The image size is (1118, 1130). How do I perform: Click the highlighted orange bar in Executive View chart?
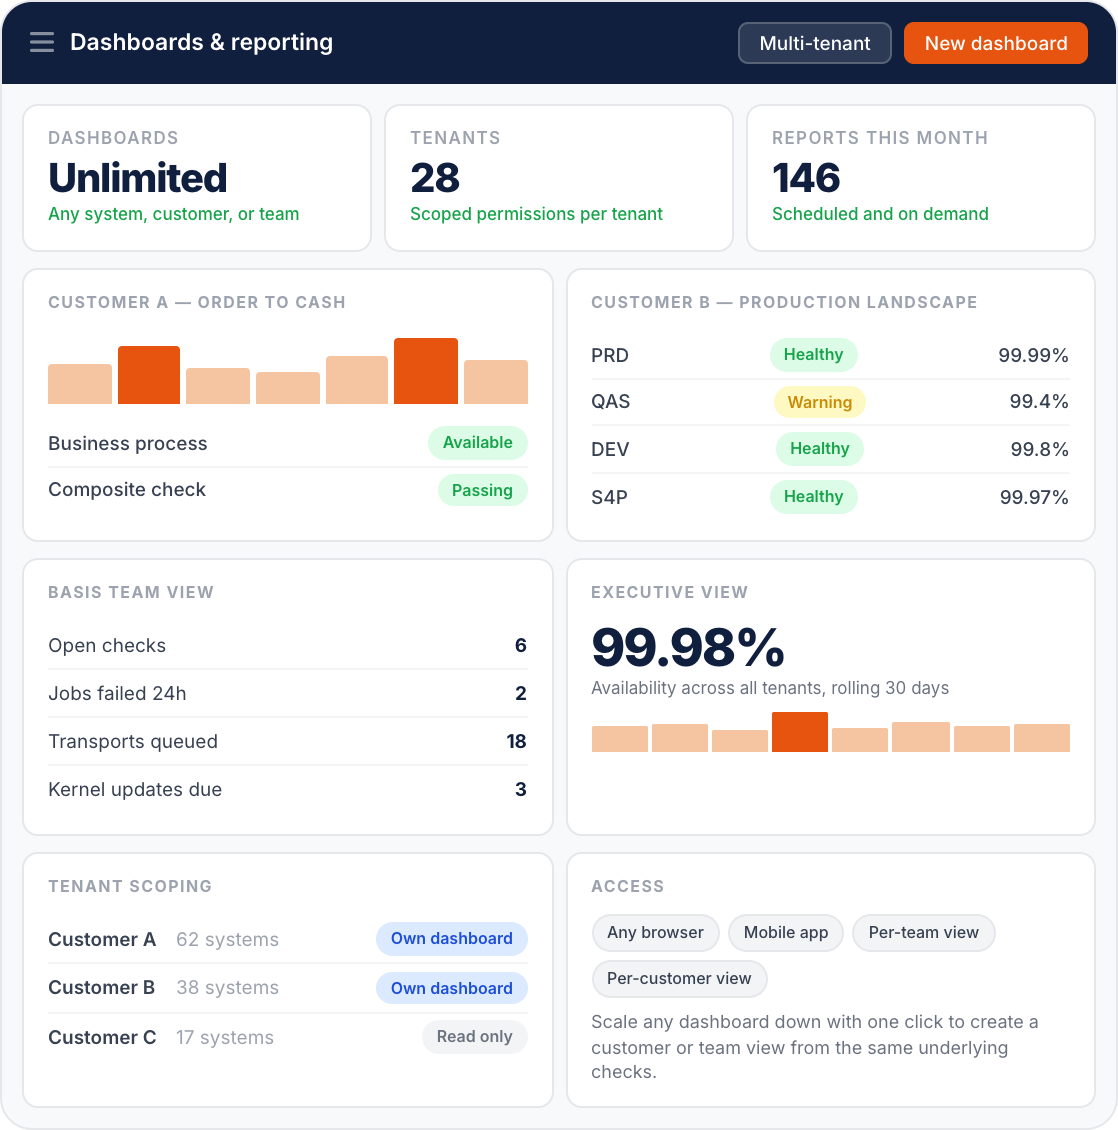click(799, 731)
